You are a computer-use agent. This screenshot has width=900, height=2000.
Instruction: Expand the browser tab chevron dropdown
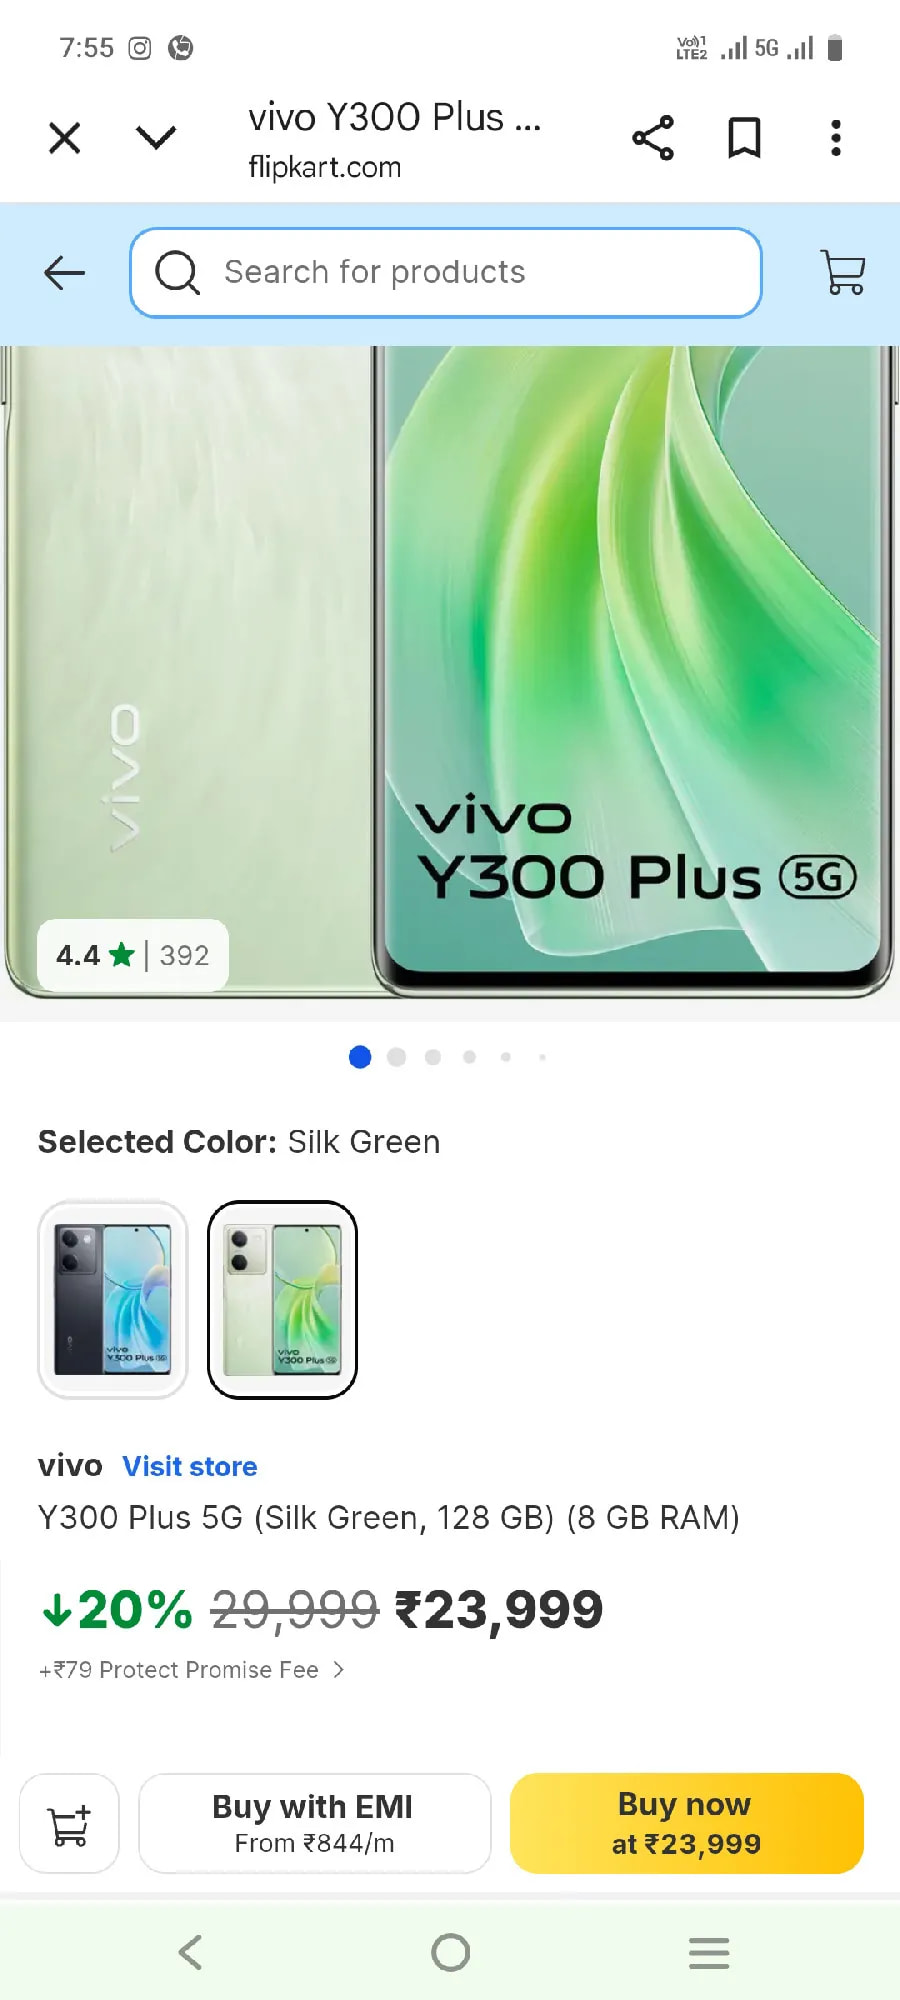(156, 137)
